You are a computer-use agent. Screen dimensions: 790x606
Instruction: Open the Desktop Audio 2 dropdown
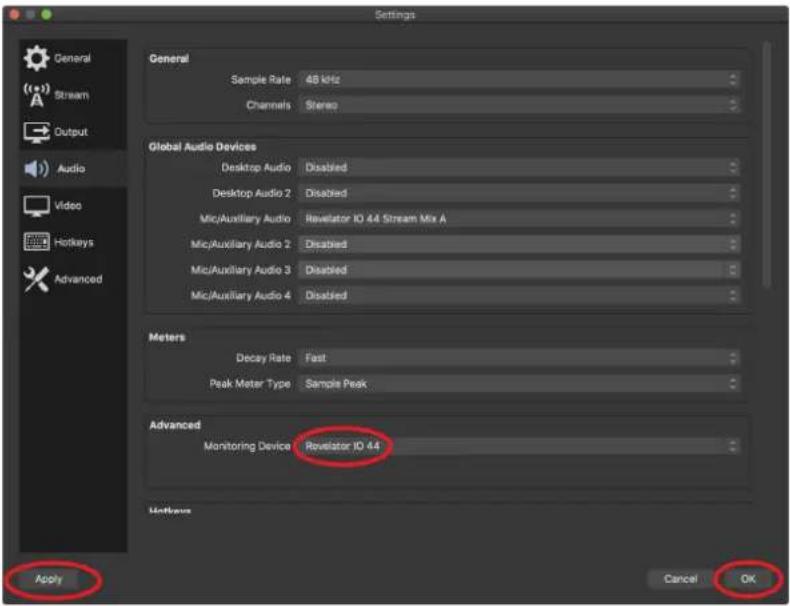pyautogui.click(x=519, y=193)
